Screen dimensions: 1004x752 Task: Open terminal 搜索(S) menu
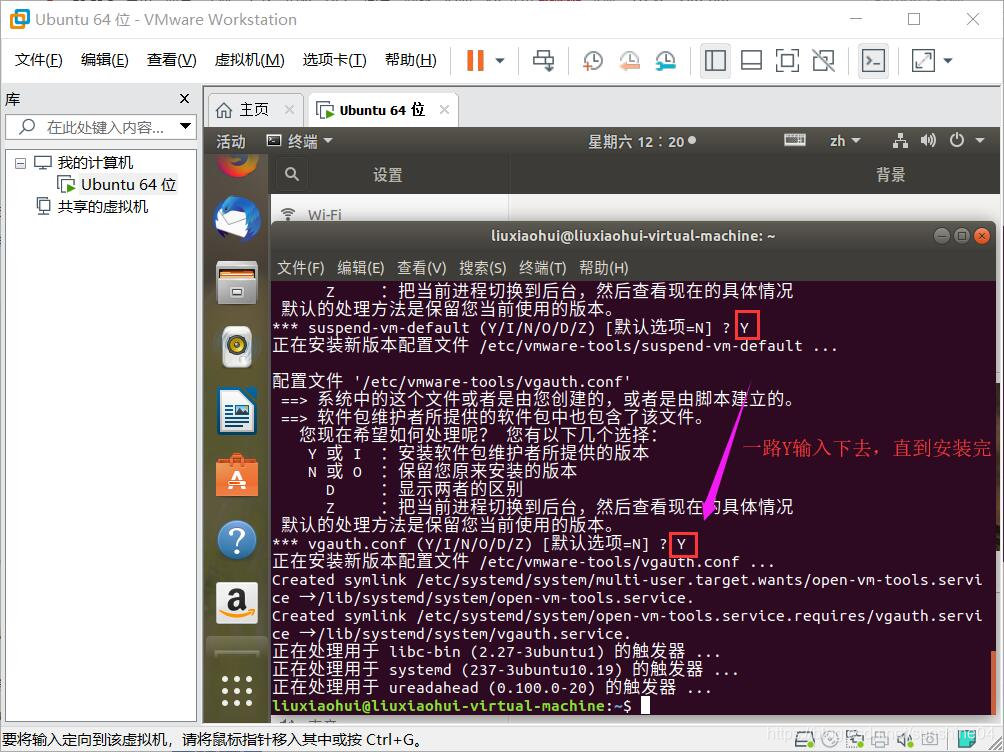[x=482, y=268]
